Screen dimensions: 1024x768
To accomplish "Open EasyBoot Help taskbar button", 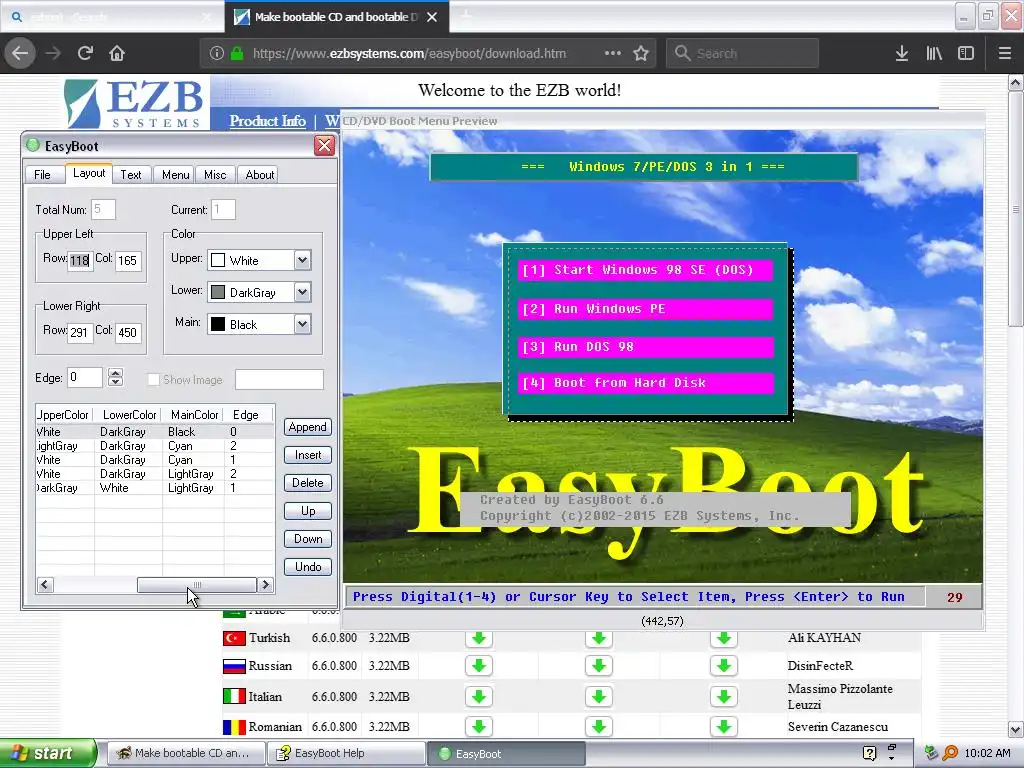I will click(345, 753).
